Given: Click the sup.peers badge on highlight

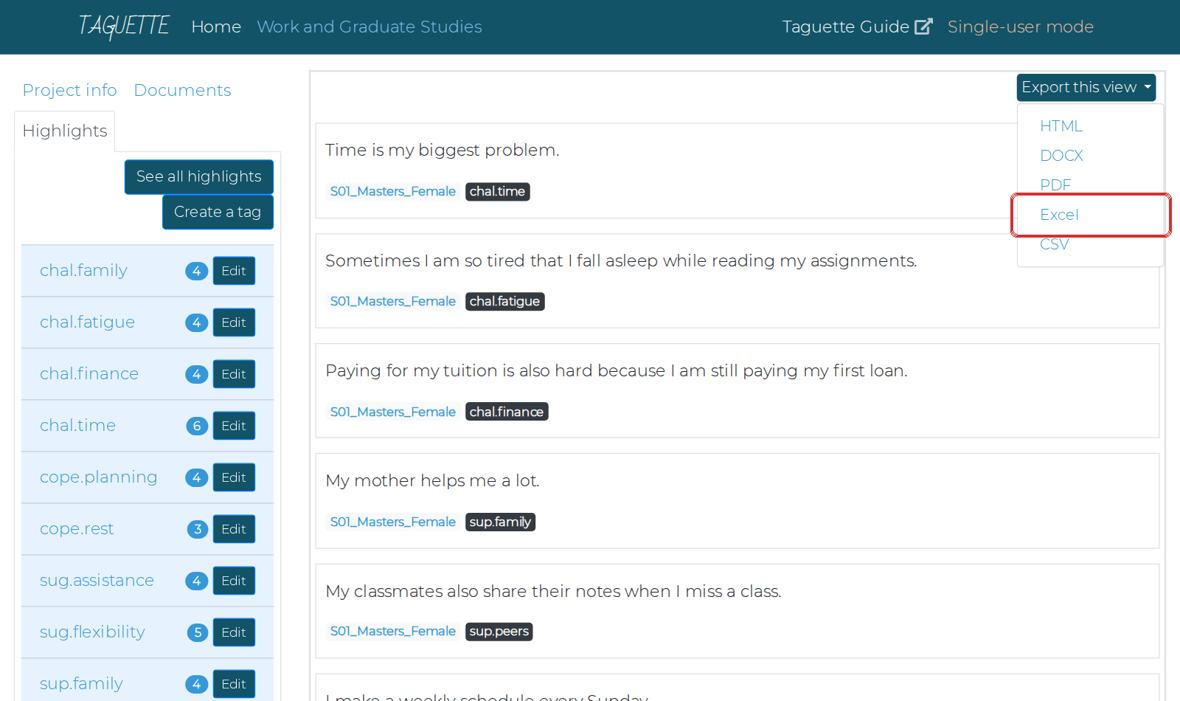Looking at the screenshot, I should coord(499,631).
